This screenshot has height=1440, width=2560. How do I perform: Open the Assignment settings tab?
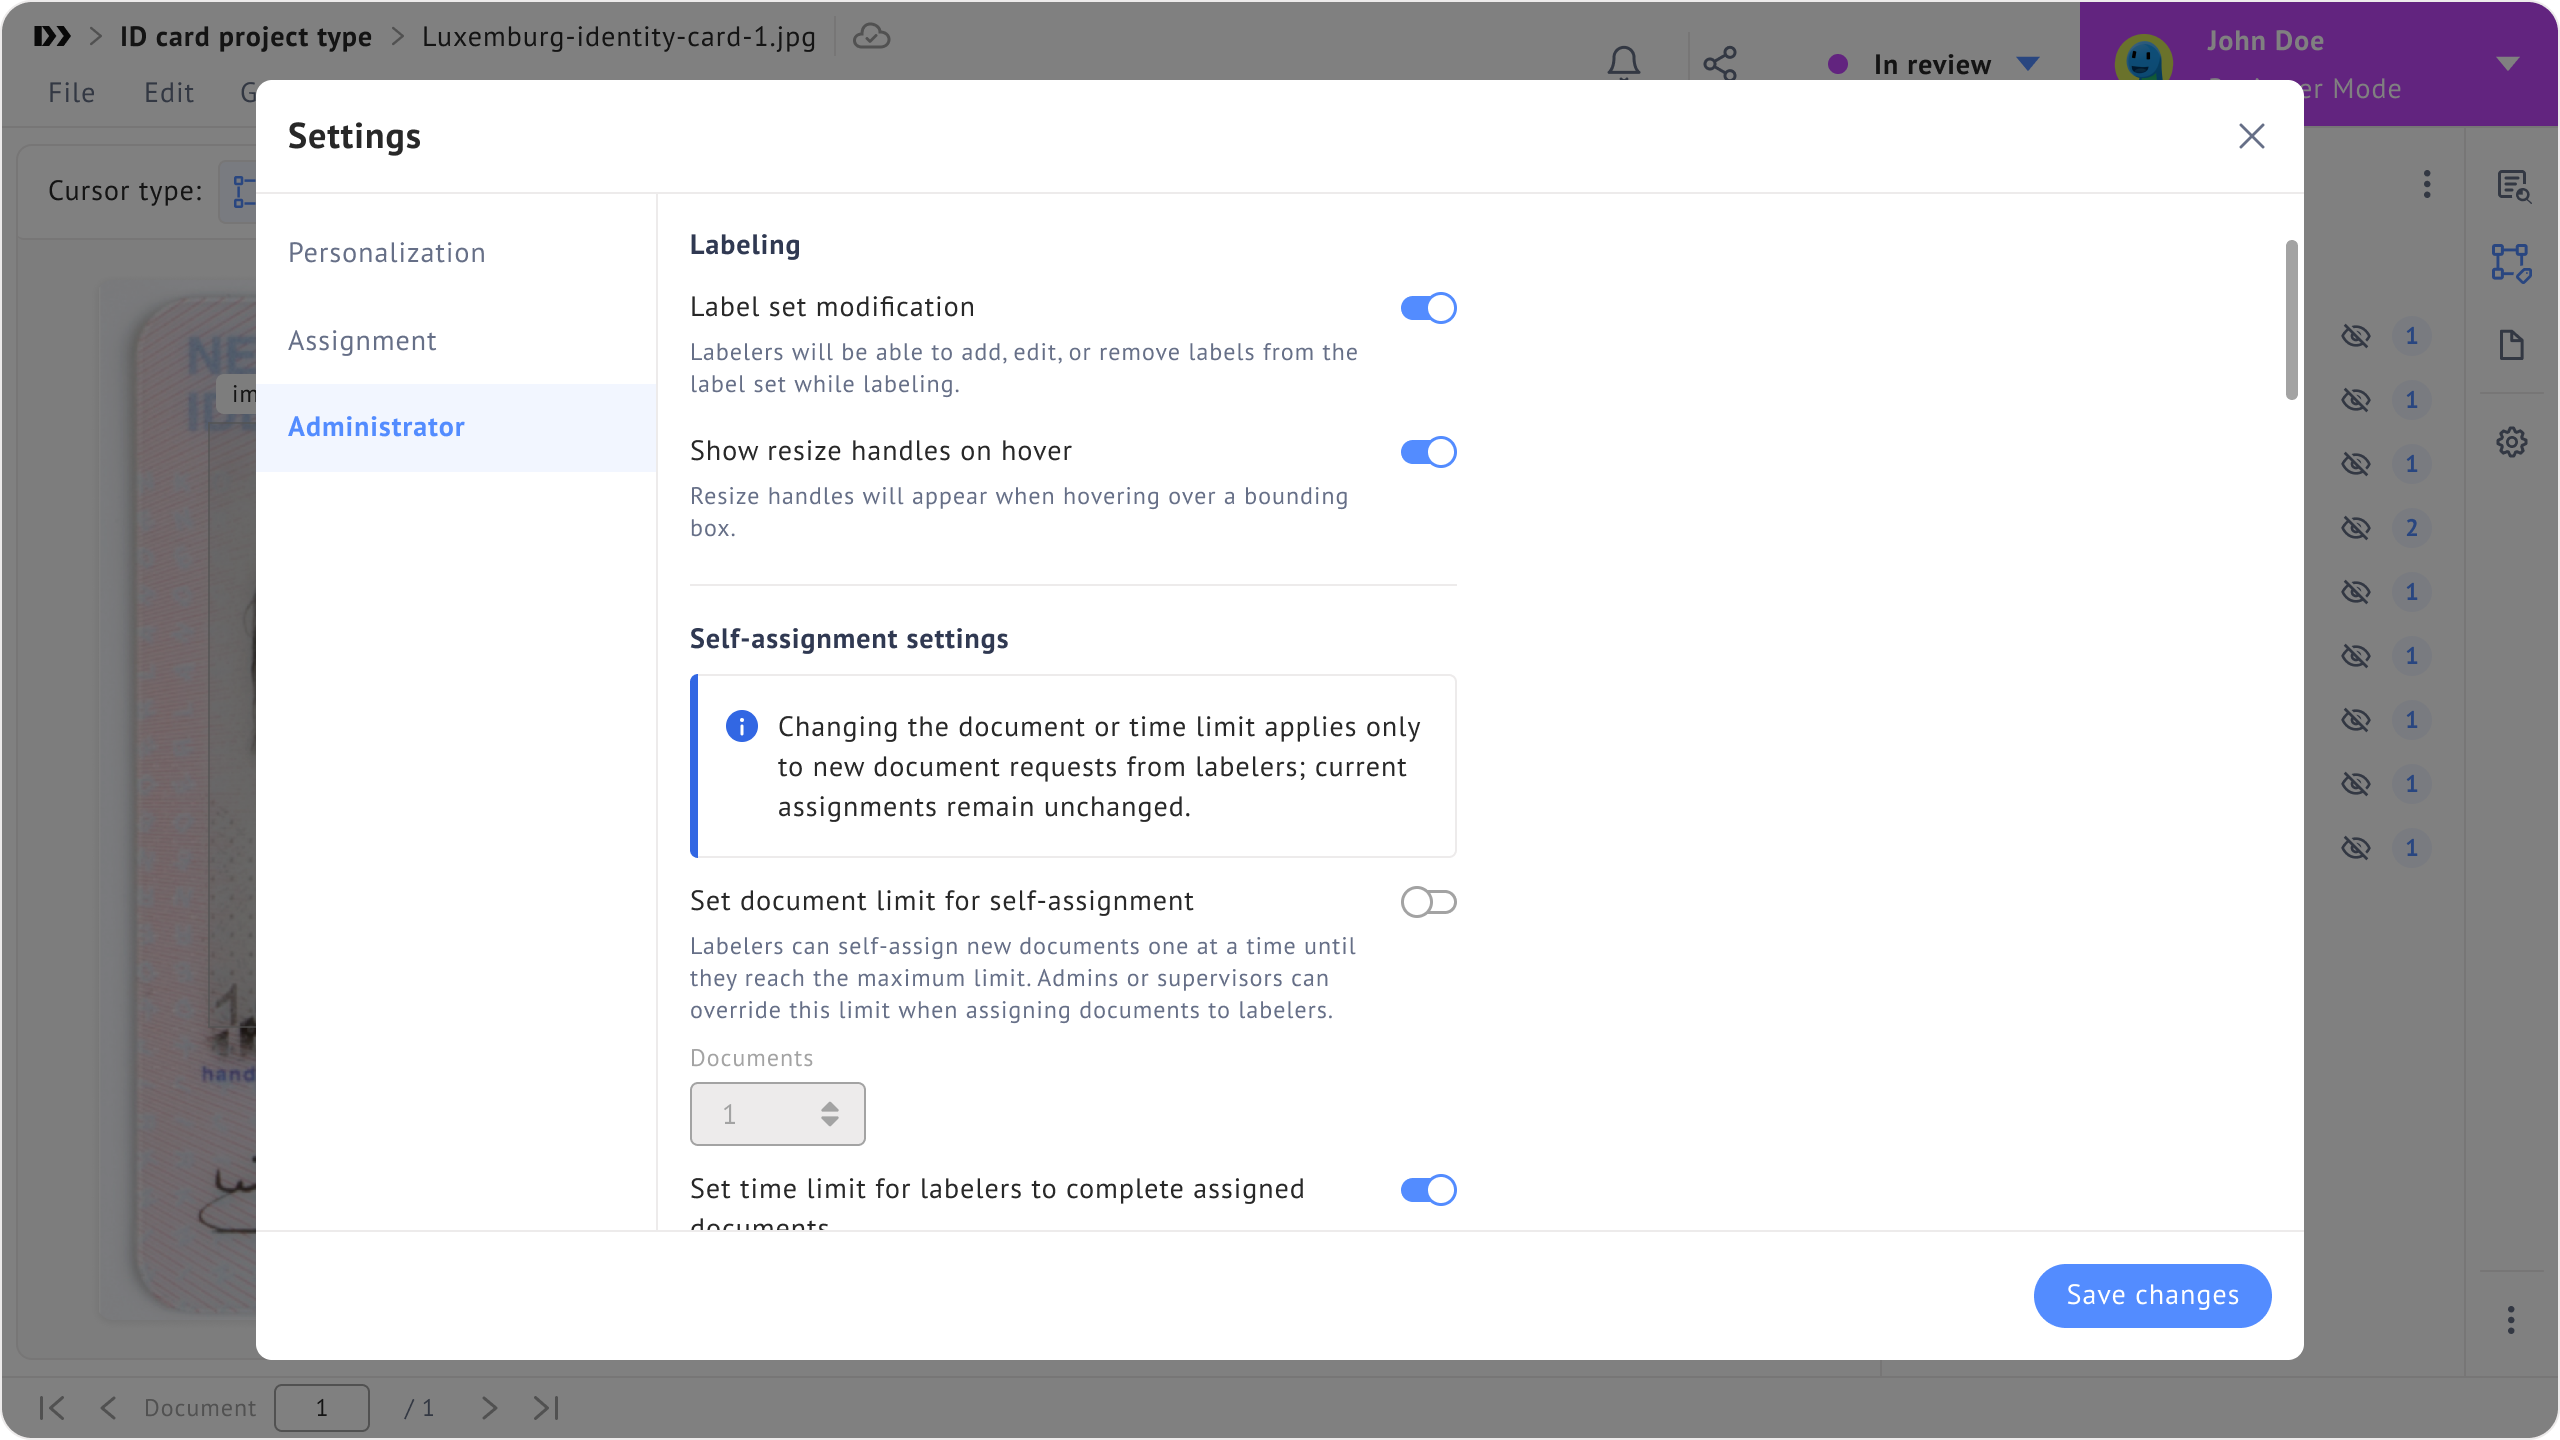tap(362, 341)
